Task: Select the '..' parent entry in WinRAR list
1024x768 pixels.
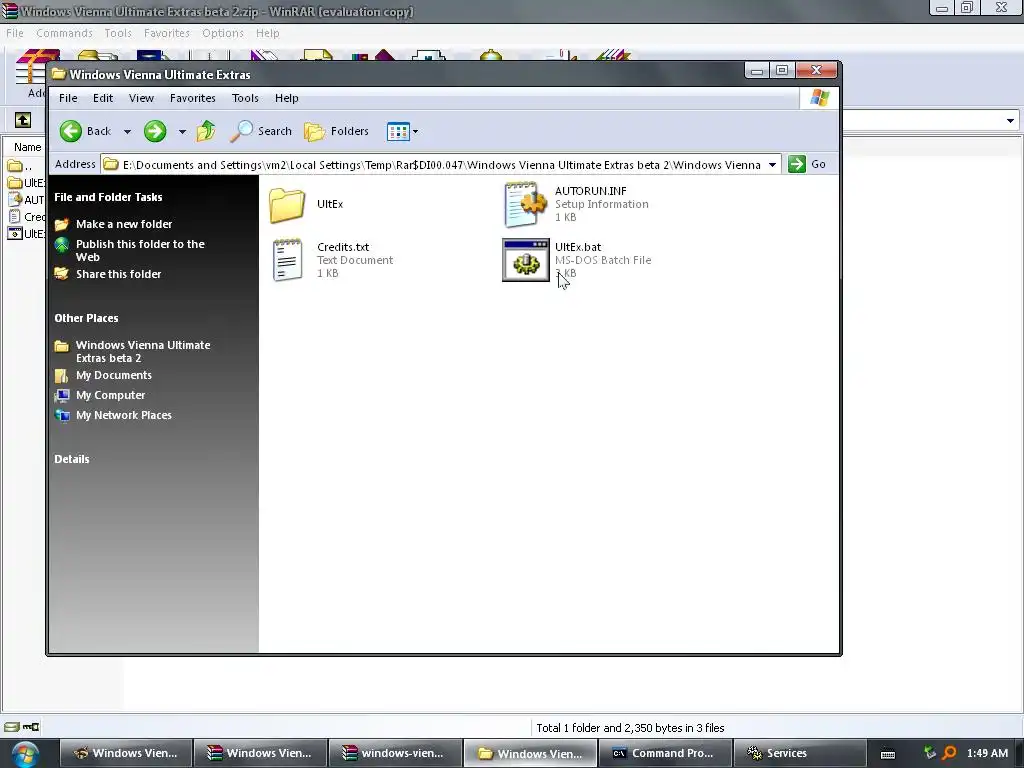Action: pos(25,166)
